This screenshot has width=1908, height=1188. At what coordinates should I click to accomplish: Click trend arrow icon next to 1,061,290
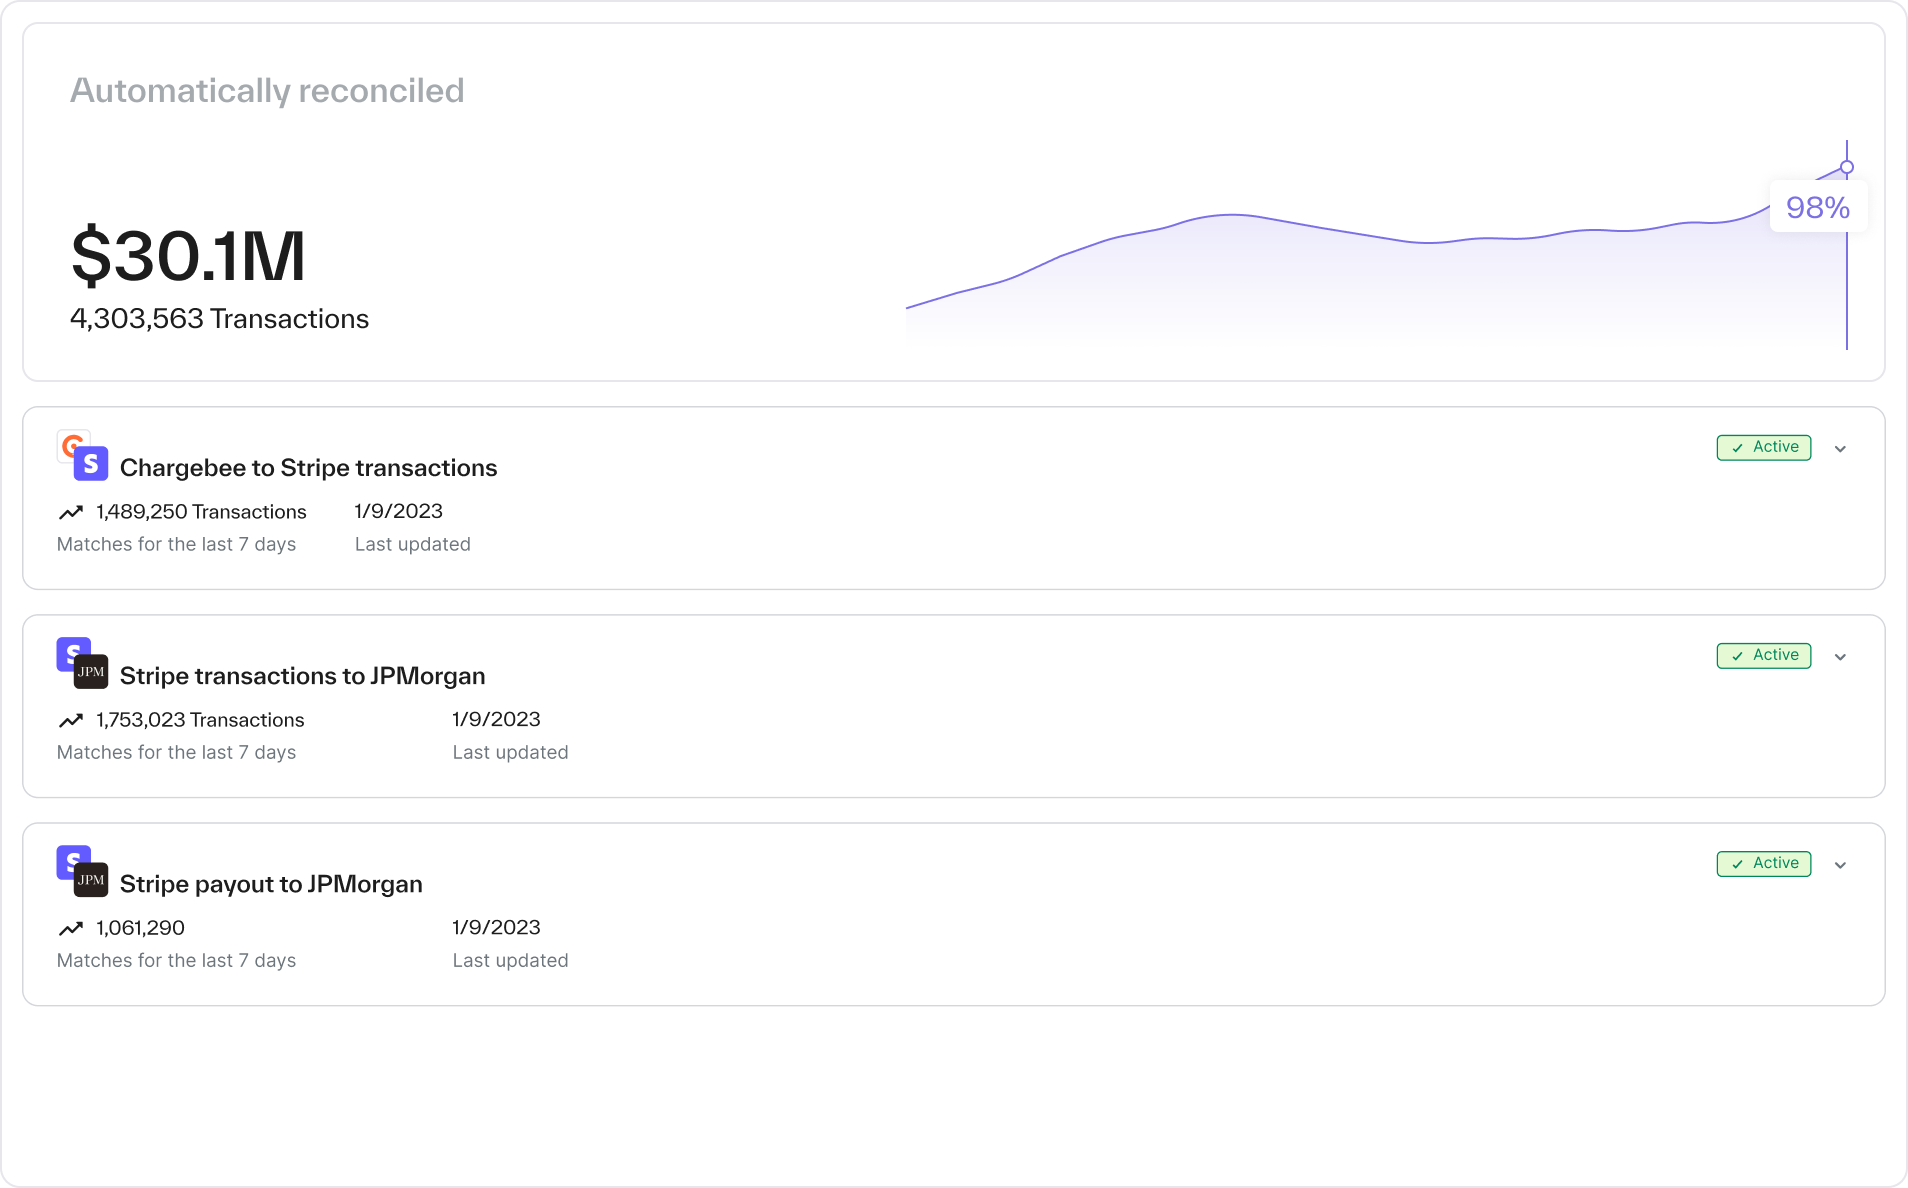[x=71, y=929]
